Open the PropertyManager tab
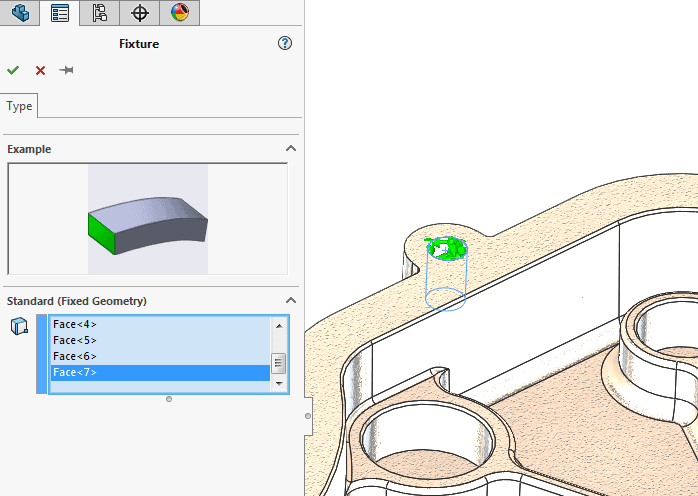Image resolution: width=698 pixels, height=496 pixels. (x=60, y=13)
